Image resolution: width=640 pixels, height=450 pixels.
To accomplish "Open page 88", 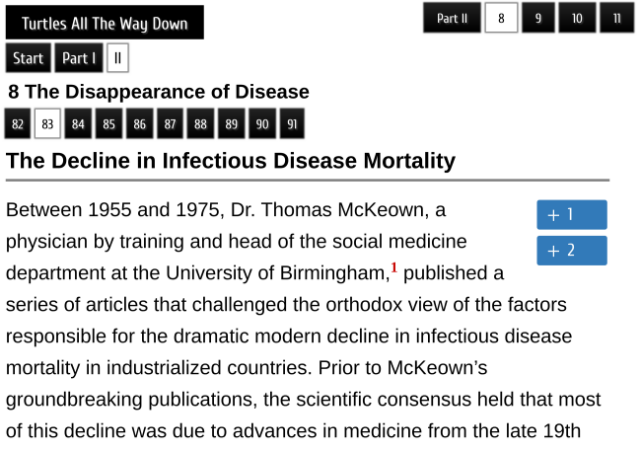I will (x=200, y=124).
